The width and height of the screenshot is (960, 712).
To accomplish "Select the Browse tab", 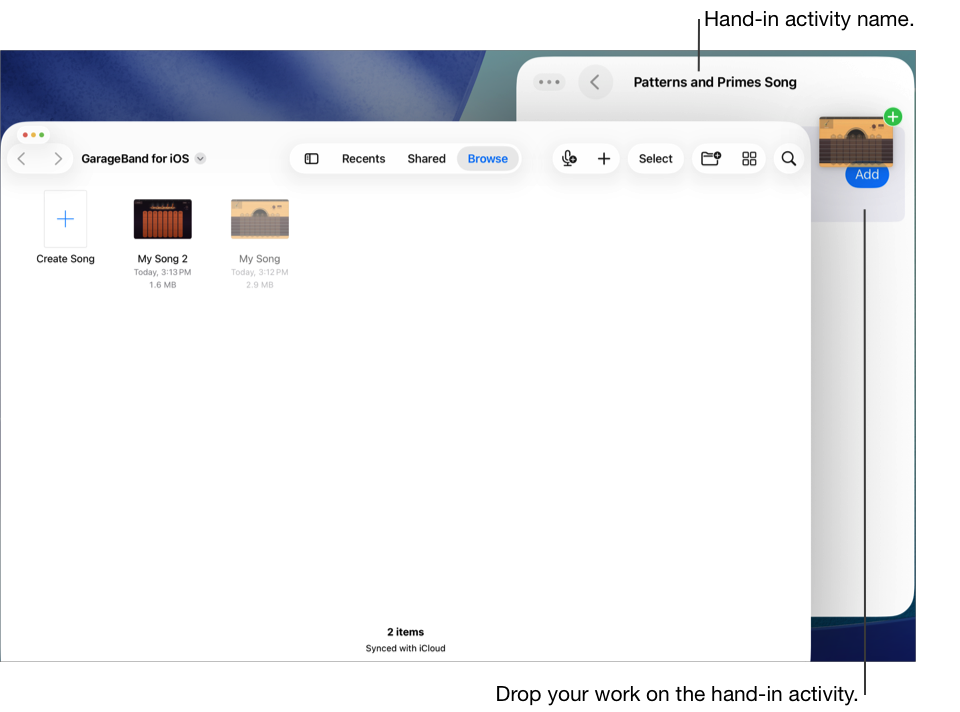I will click(487, 158).
